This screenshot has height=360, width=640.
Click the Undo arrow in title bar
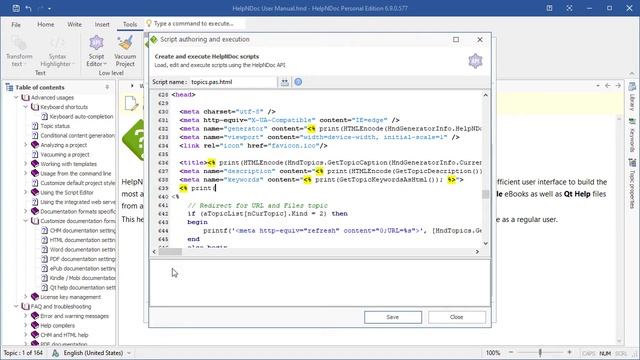coord(28,8)
